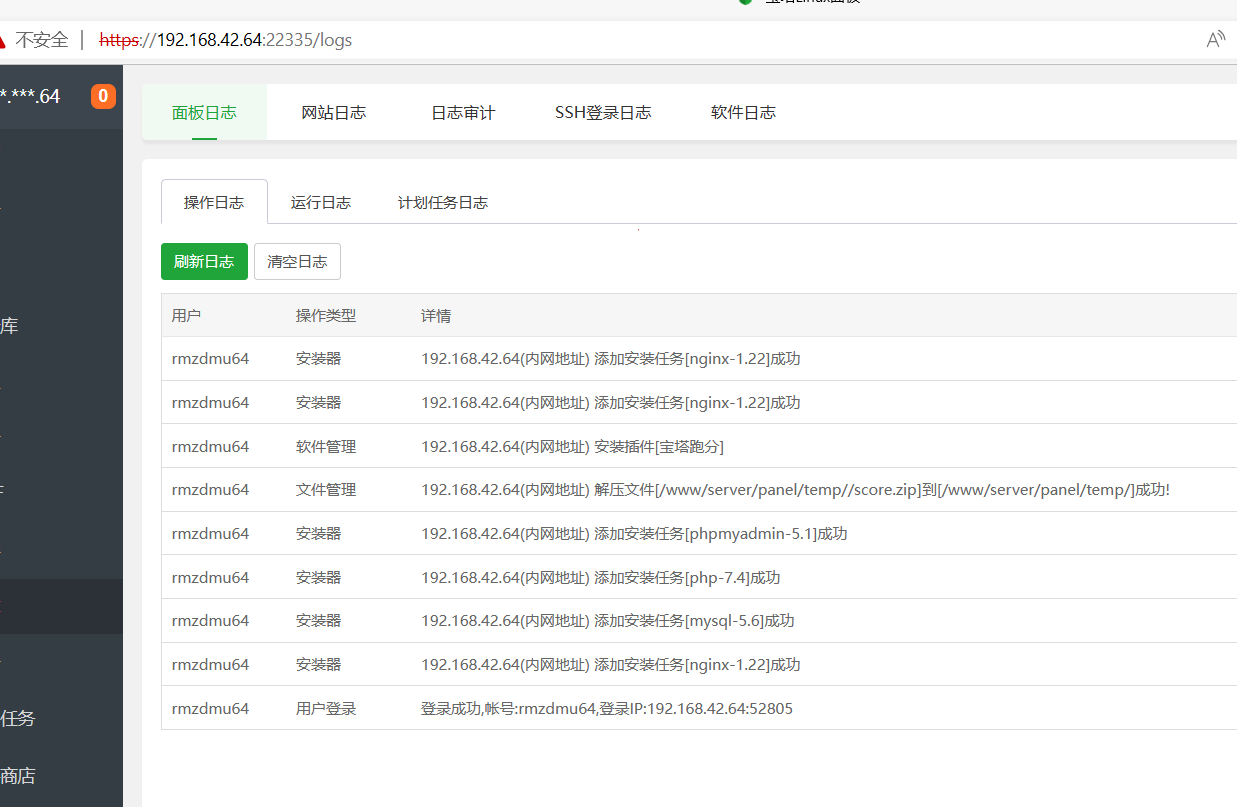Click the 用户 column header
The image size is (1237, 807).
click(x=186, y=315)
